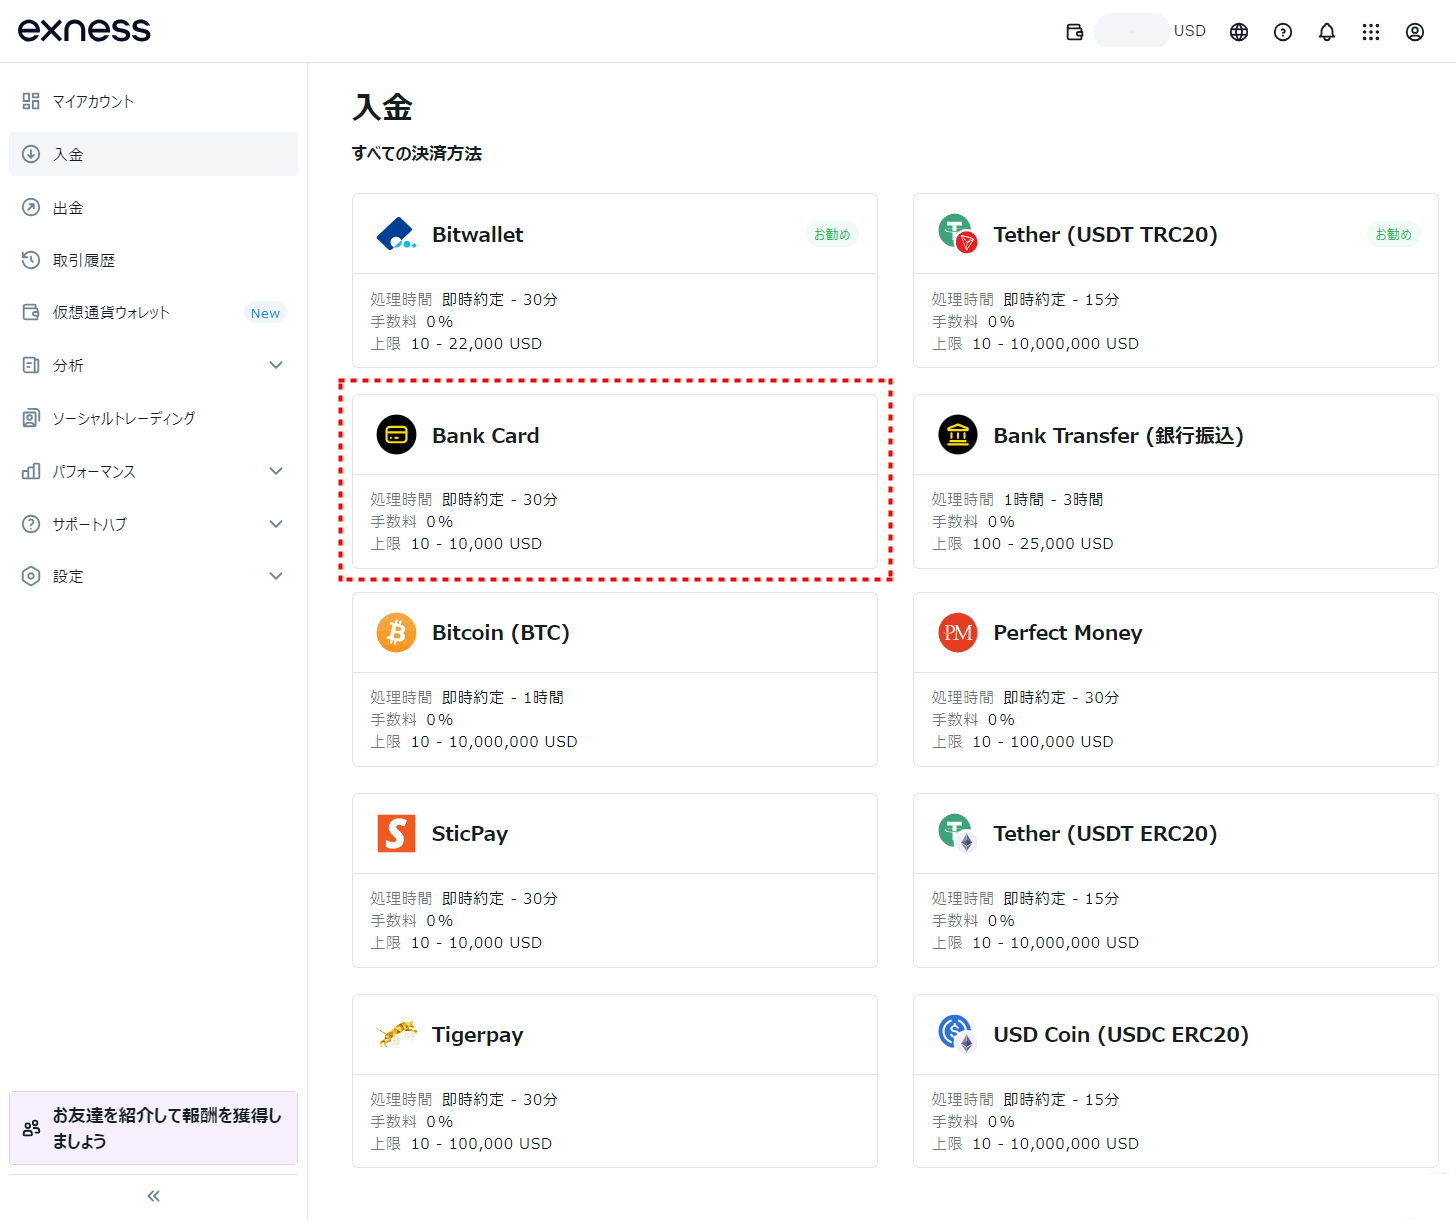Click Bank Transfer limit 100 - 25,000 USD
The width and height of the screenshot is (1456, 1220).
1043,544
